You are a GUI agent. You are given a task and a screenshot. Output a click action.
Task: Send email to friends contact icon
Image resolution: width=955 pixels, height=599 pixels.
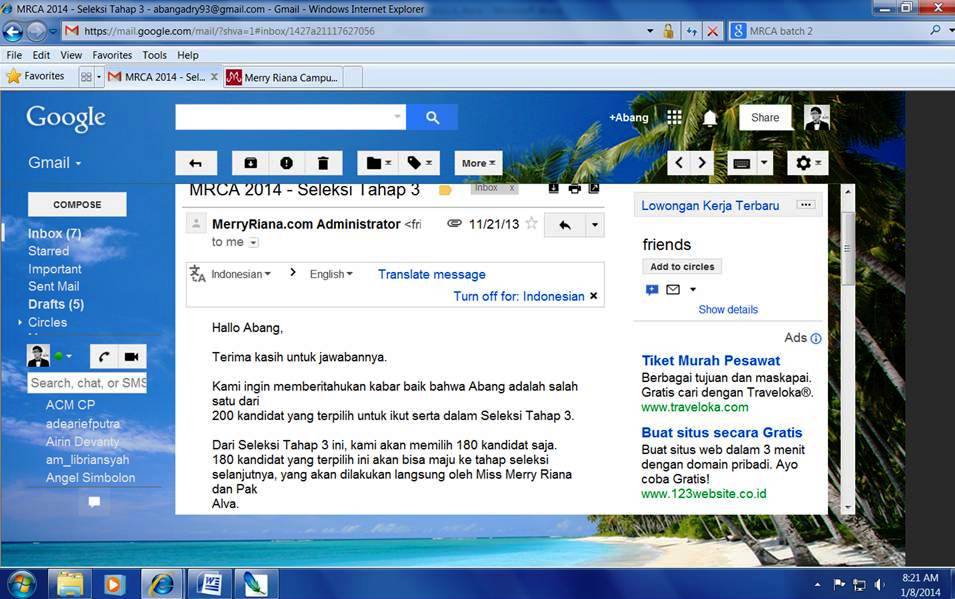(x=673, y=289)
